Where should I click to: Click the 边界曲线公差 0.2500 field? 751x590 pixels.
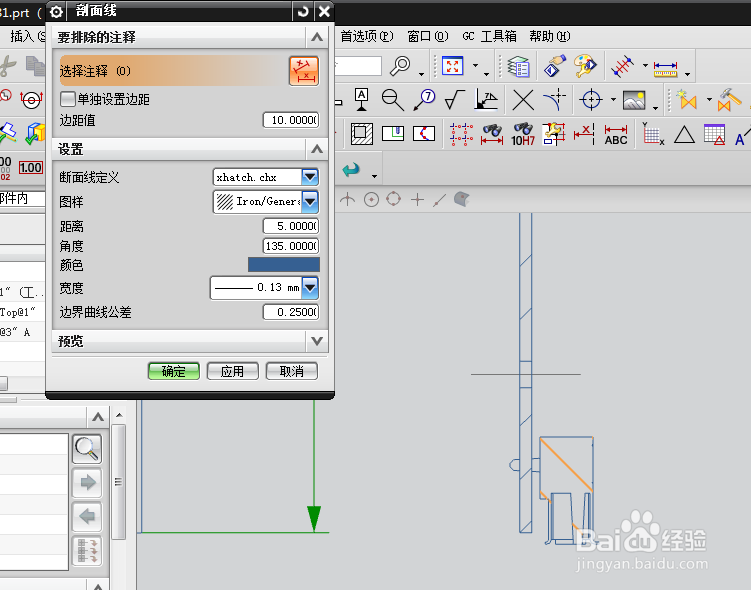point(291,312)
